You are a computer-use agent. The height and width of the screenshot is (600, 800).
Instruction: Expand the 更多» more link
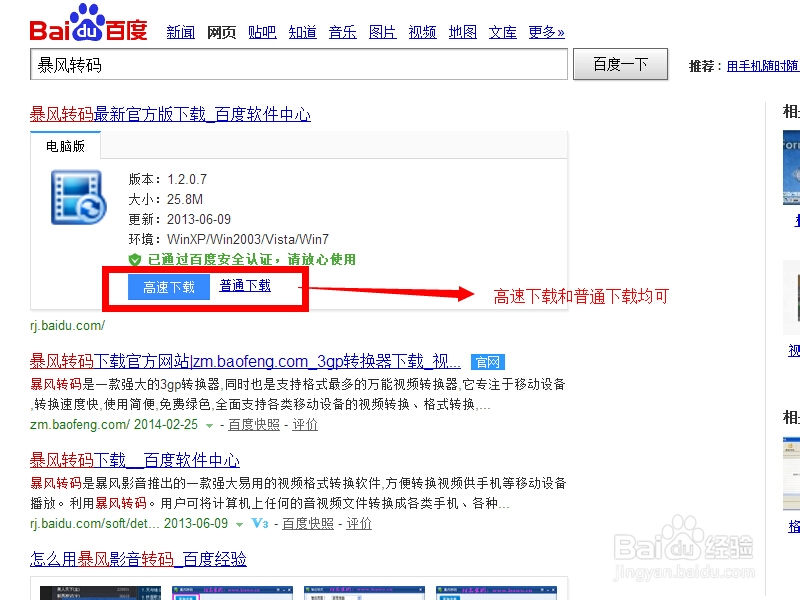[x=546, y=32]
